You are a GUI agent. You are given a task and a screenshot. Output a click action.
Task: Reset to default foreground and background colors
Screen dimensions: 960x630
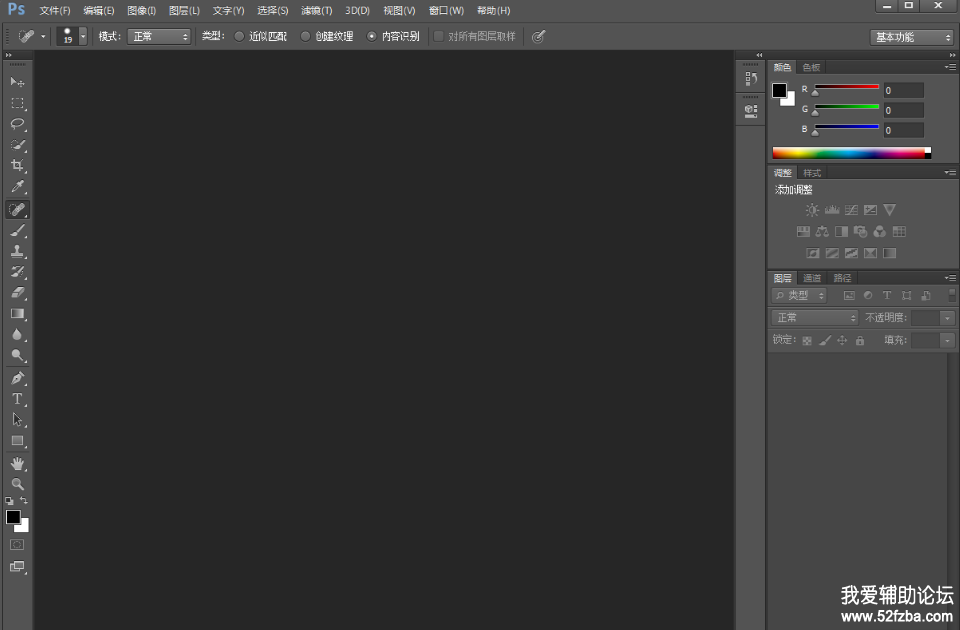click(9, 501)
